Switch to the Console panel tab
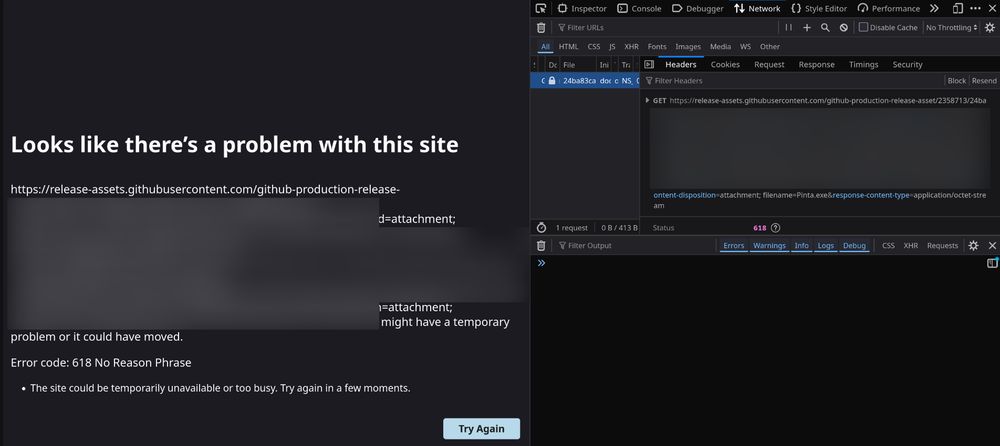Screen dimensions: 1000x446 click(639, 8)
